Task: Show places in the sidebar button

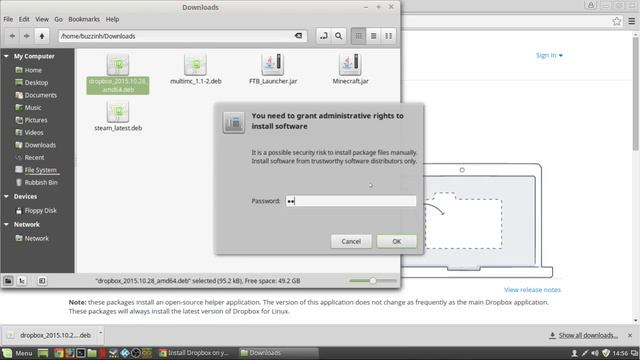Action: click(8, 281)
